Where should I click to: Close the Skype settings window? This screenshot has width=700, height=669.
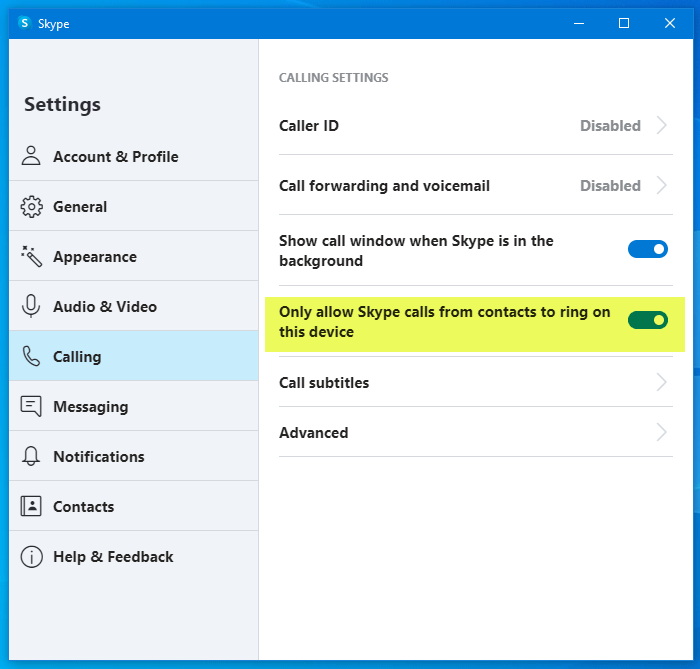670,23
